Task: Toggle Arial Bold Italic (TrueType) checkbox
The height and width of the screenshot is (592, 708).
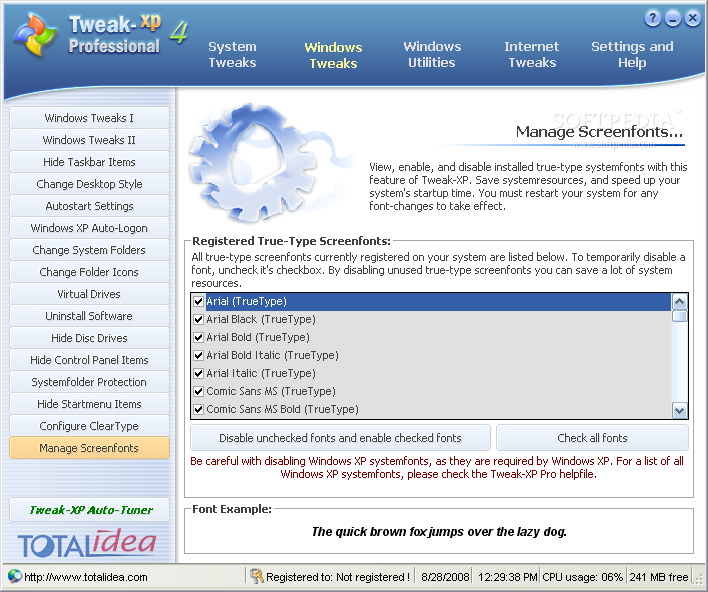Action: click(198, 355)
